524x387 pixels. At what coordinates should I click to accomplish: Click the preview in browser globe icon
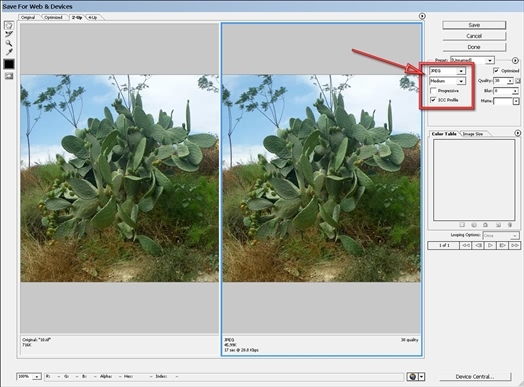412,377
